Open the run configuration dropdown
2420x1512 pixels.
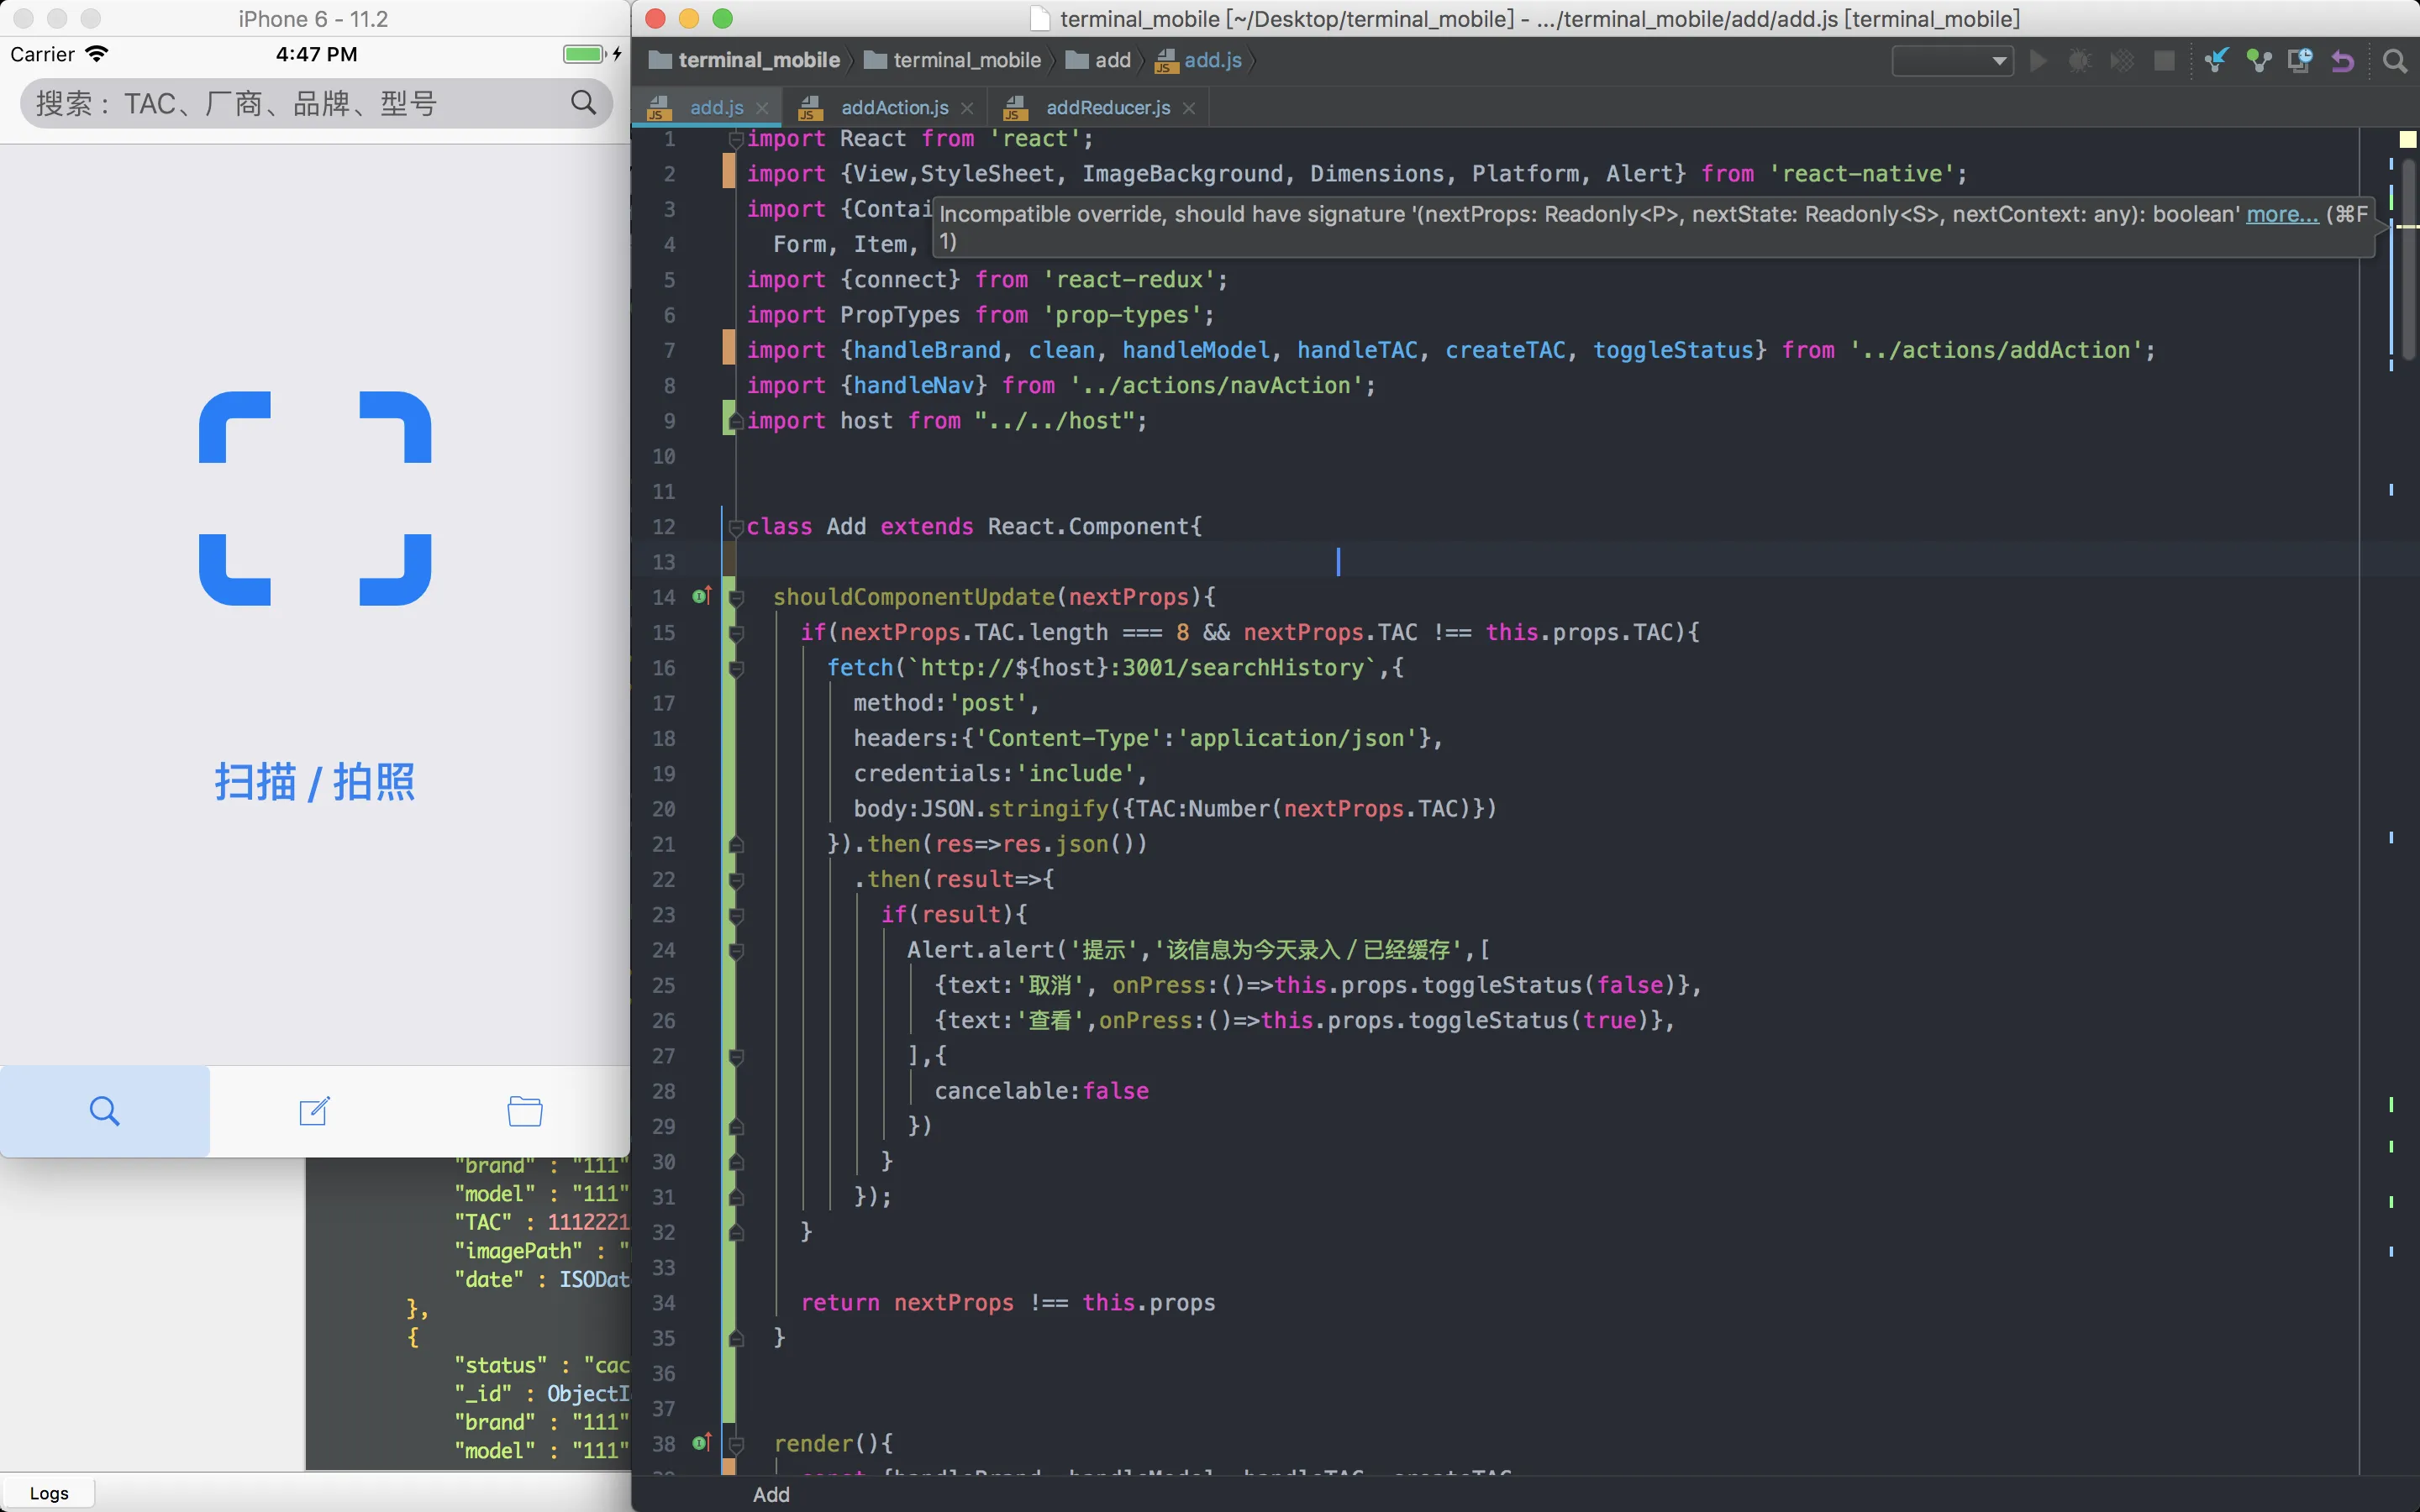1951,61
